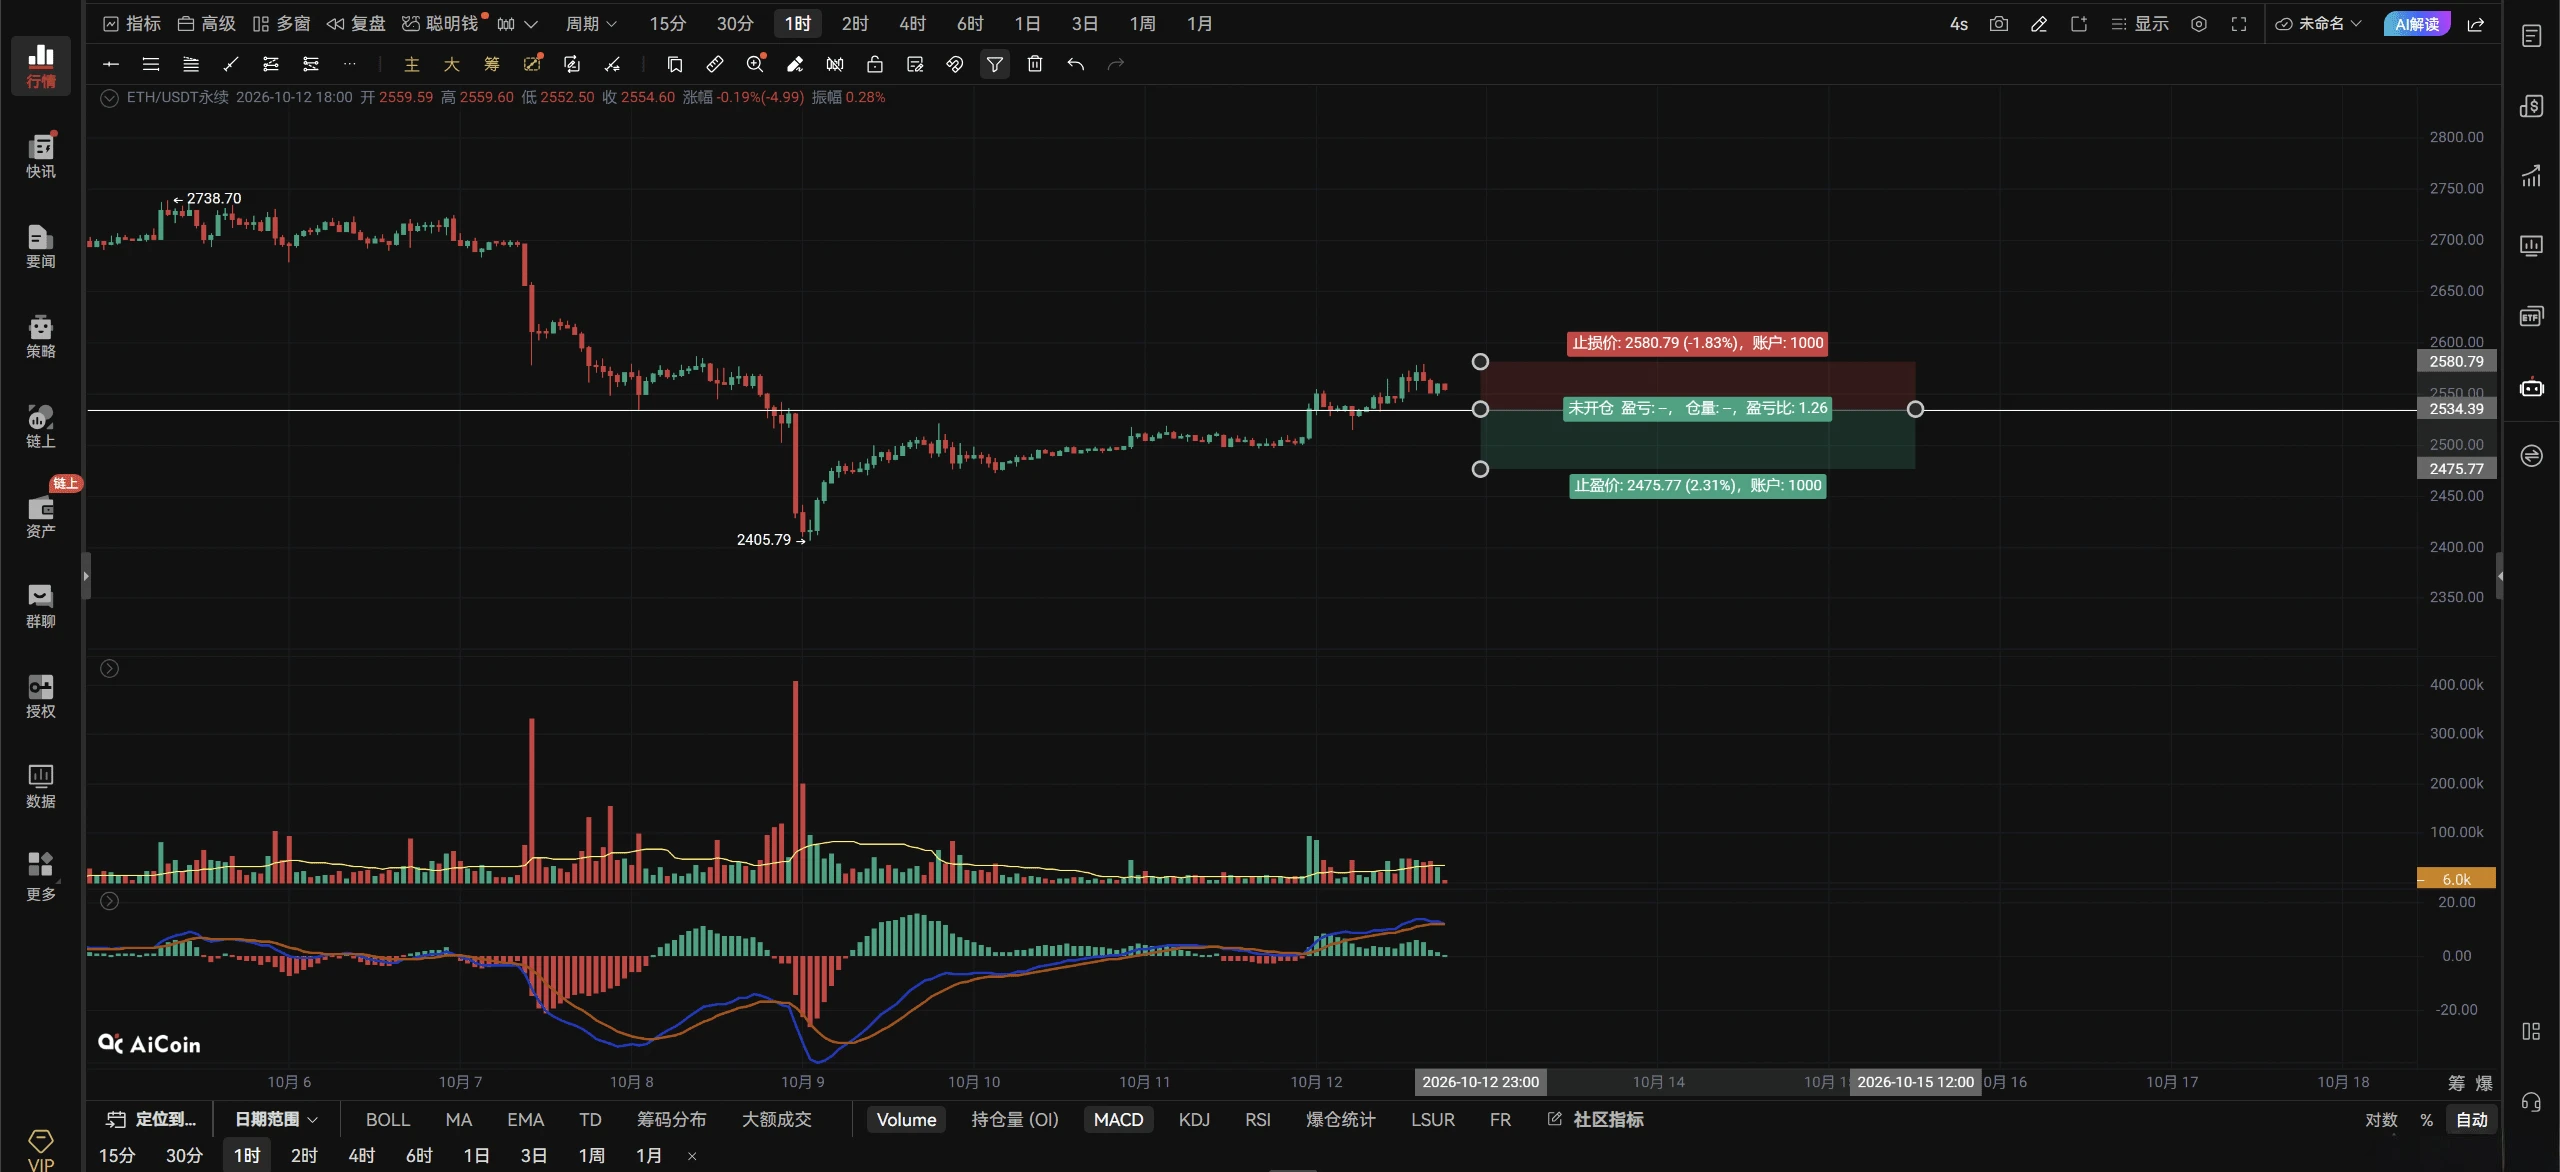Image resolution: width=2560 pixels, height=1172 pixels.
Task: Select the zoom-in magnifier tool
Action: pos(755,64)
